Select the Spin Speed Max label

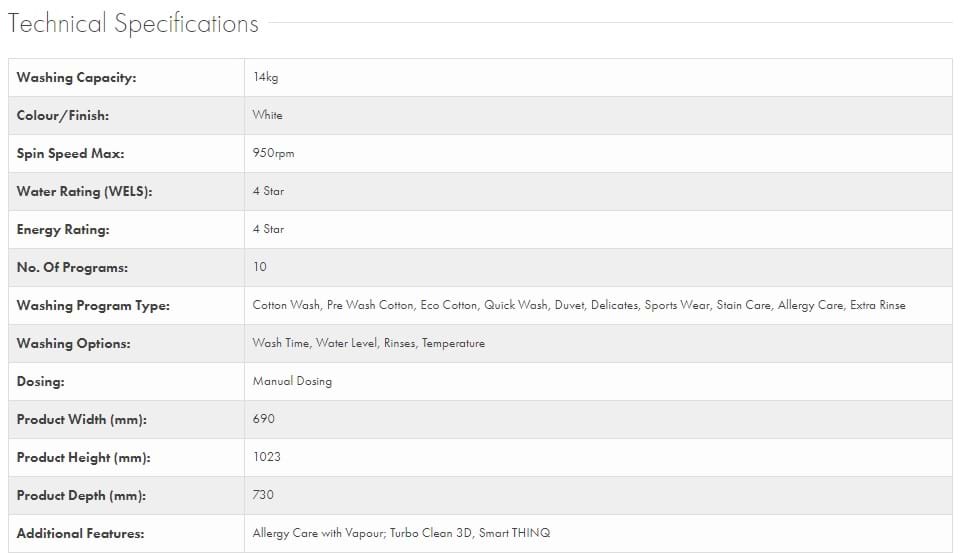[x=70, y=154]
